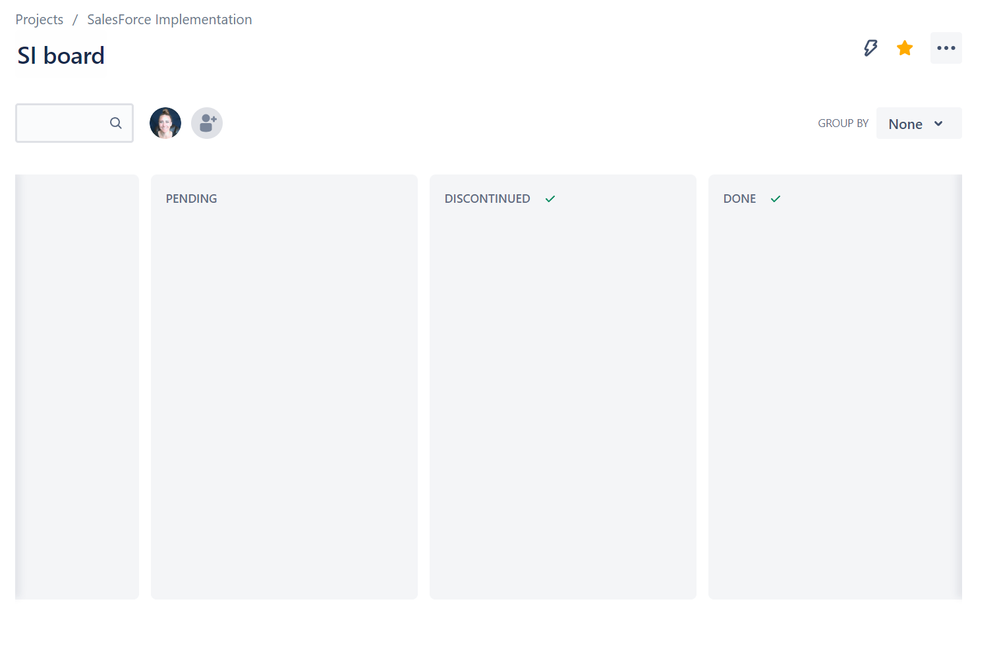
Task: Click empty area of the DONE column
Action: 835,400
